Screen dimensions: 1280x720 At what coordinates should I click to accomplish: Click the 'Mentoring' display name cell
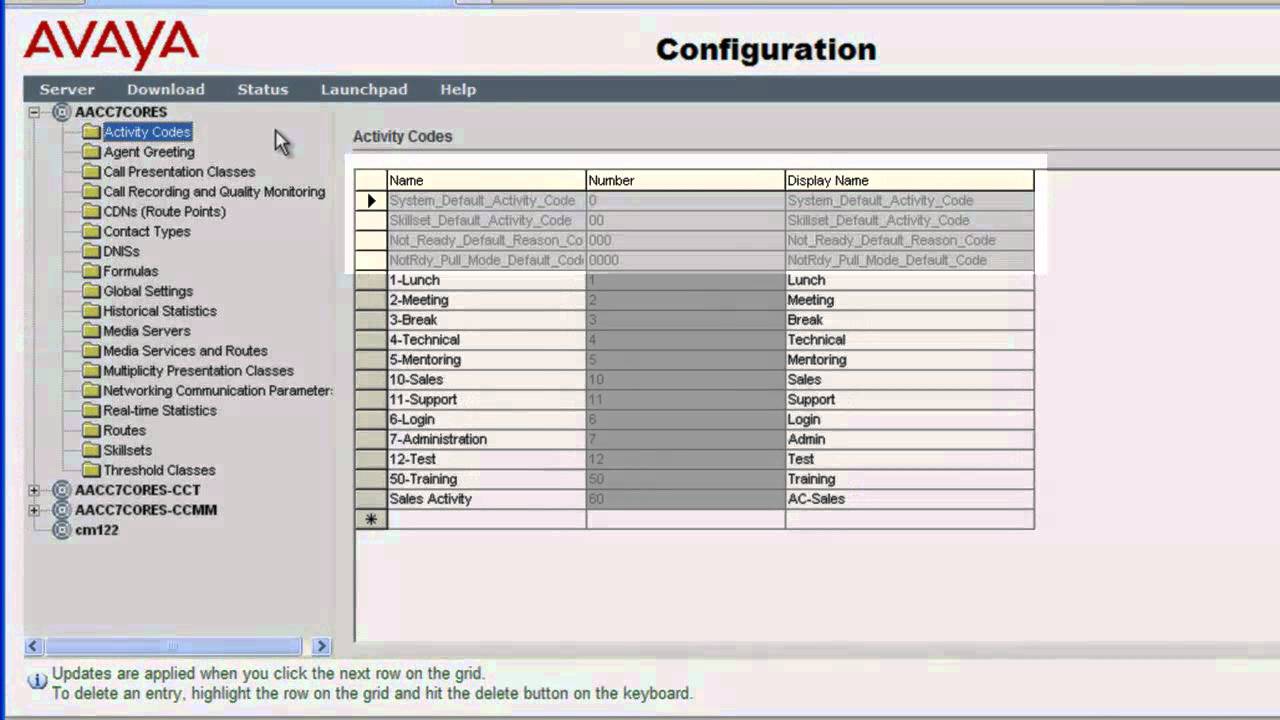tap(910, 360)
